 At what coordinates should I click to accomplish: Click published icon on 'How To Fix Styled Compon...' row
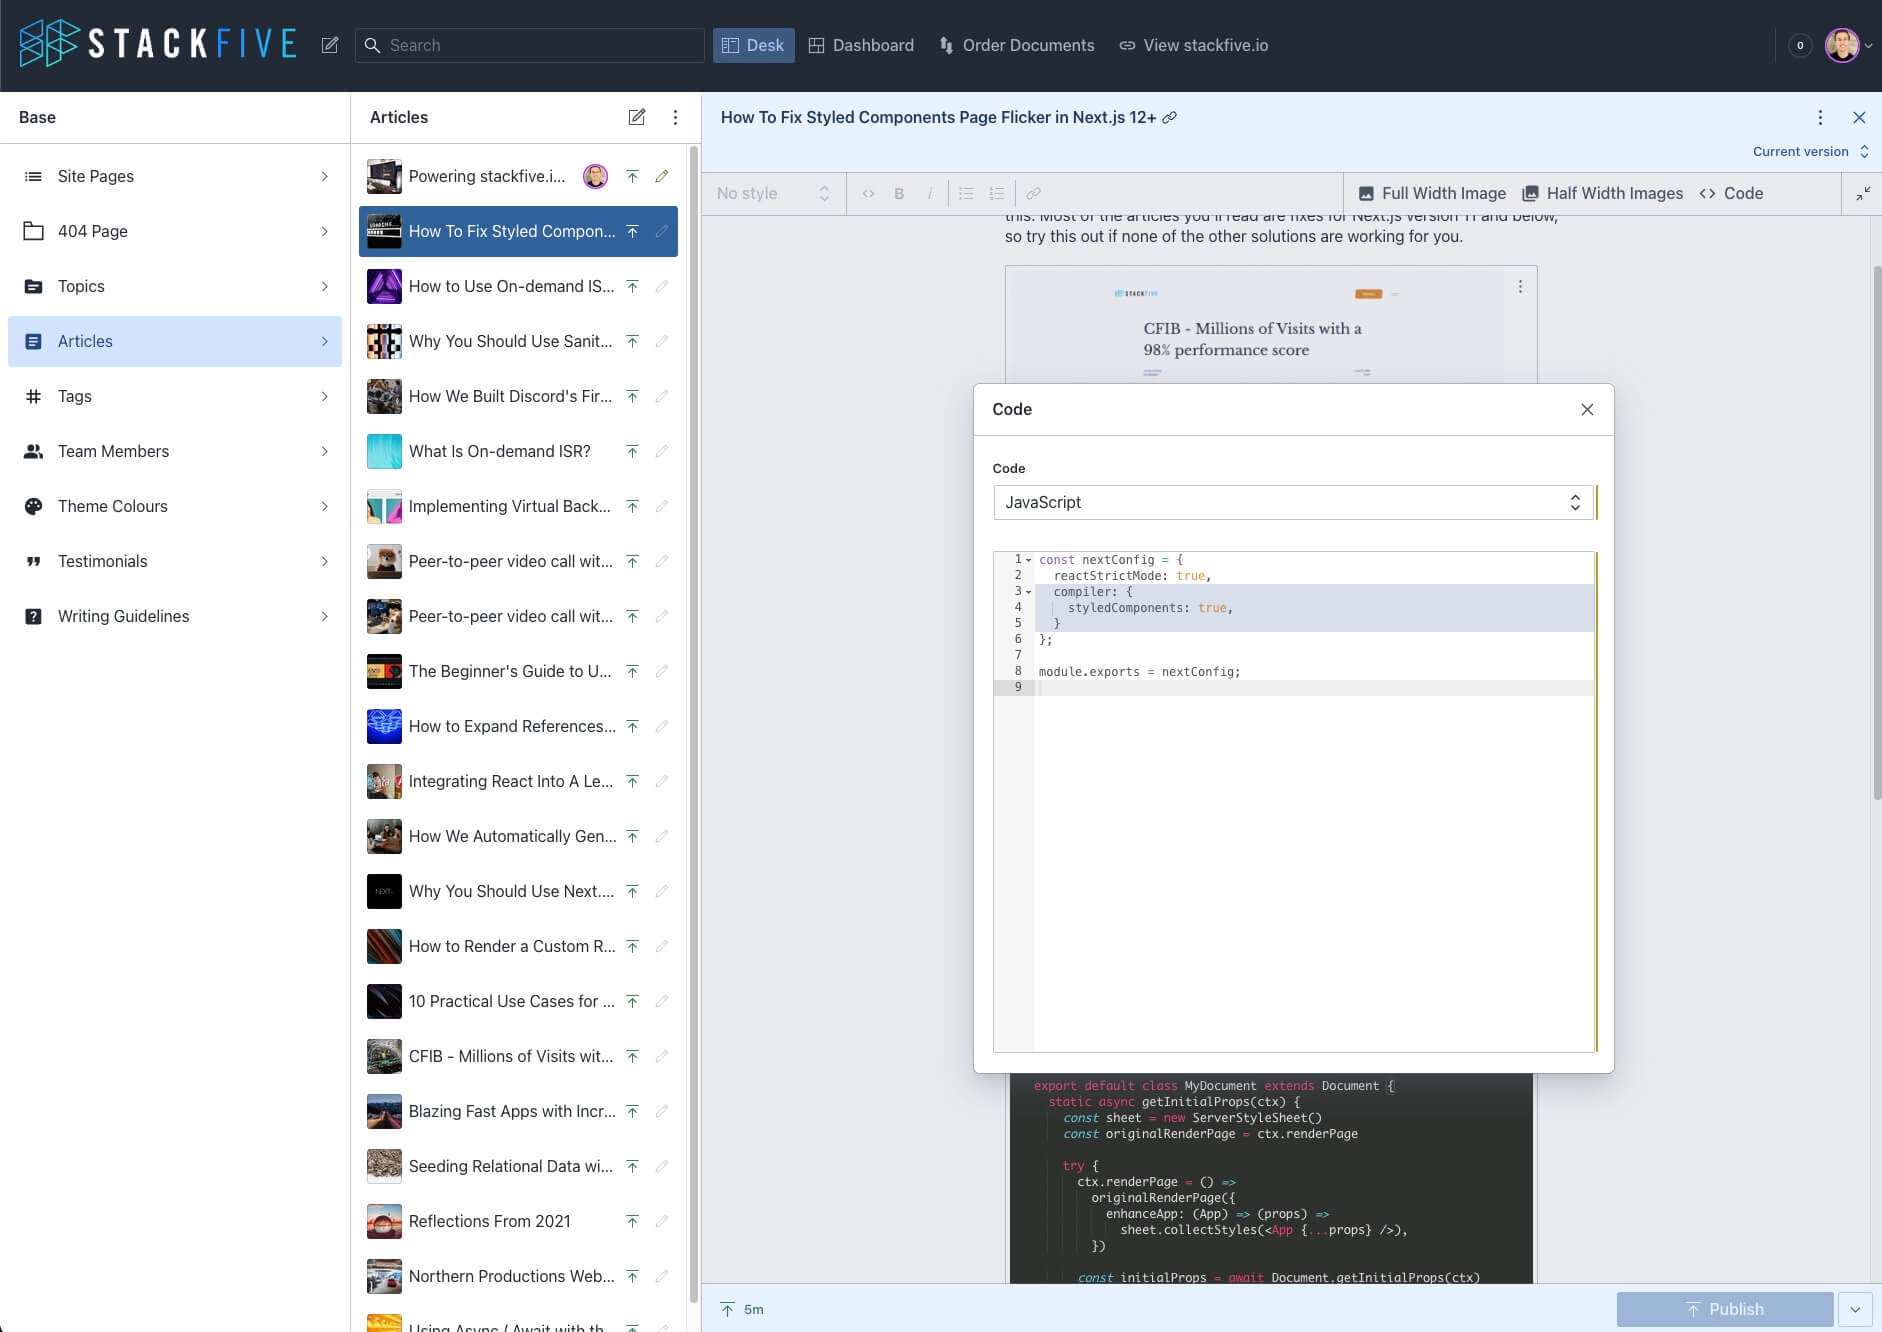coord(632,231)
